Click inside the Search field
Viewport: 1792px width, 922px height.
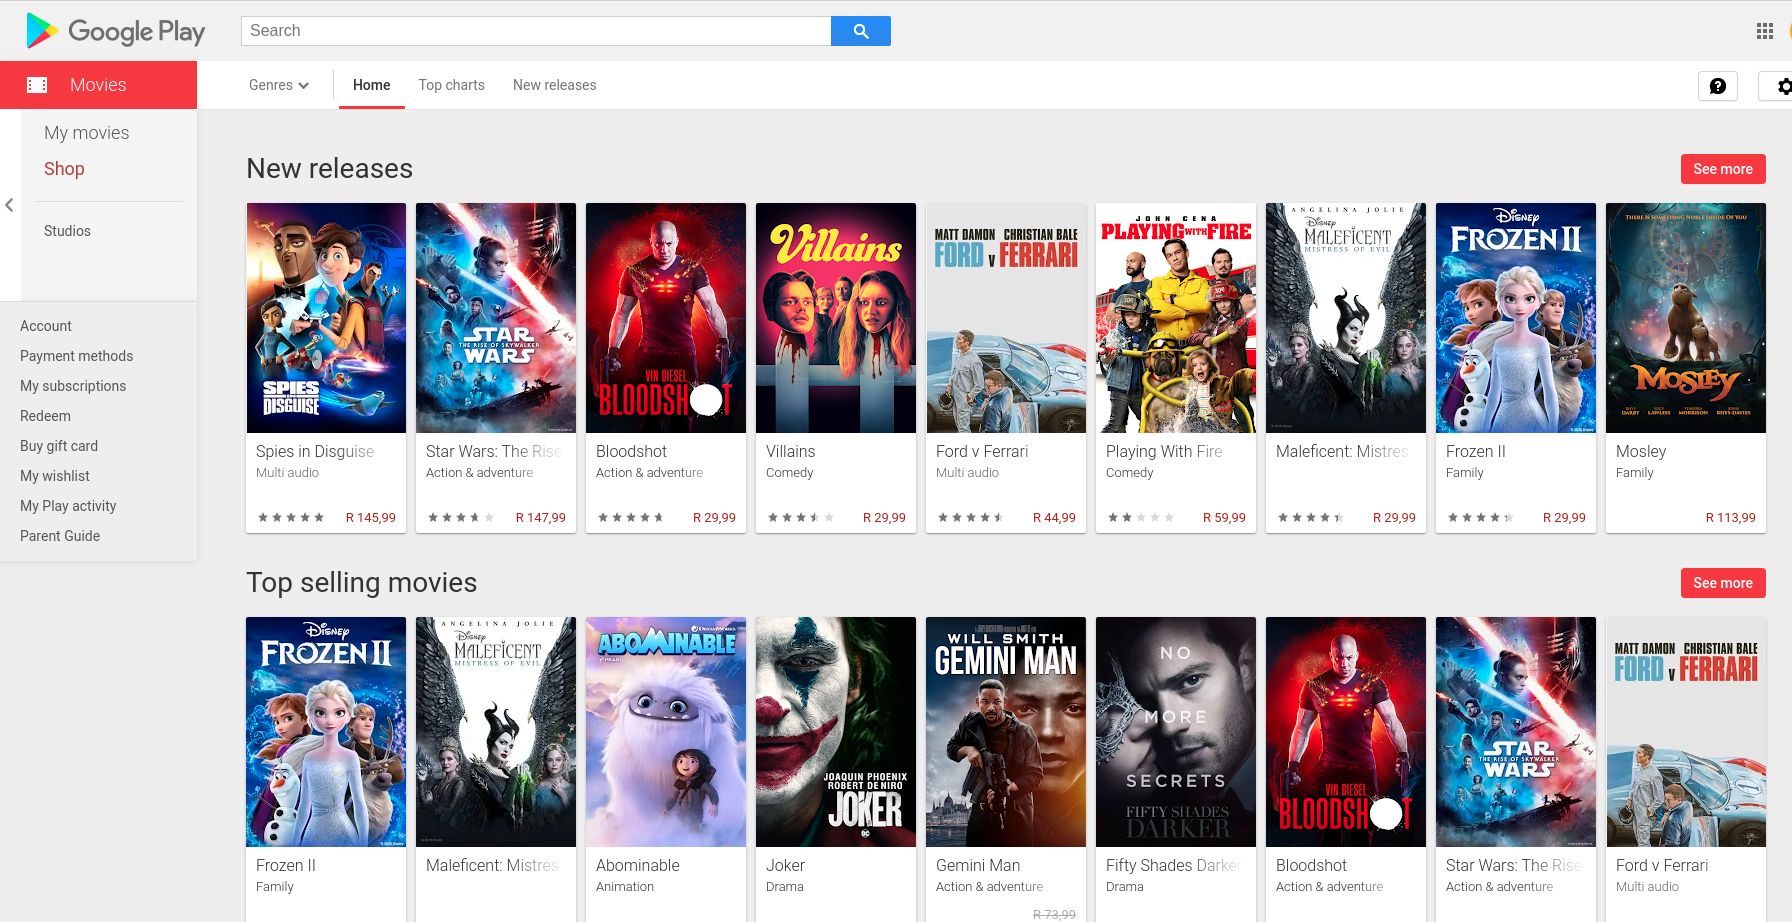(536, 31)
